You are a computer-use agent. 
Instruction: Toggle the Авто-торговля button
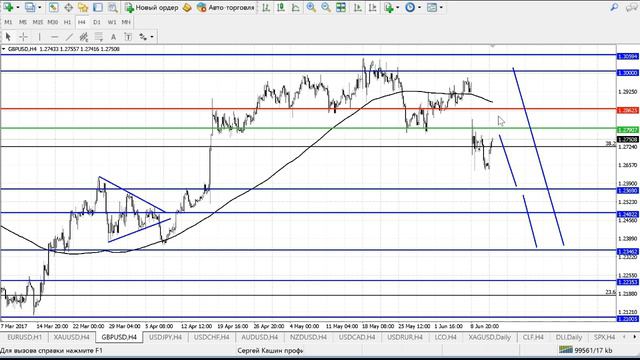(x=226, y=7)
